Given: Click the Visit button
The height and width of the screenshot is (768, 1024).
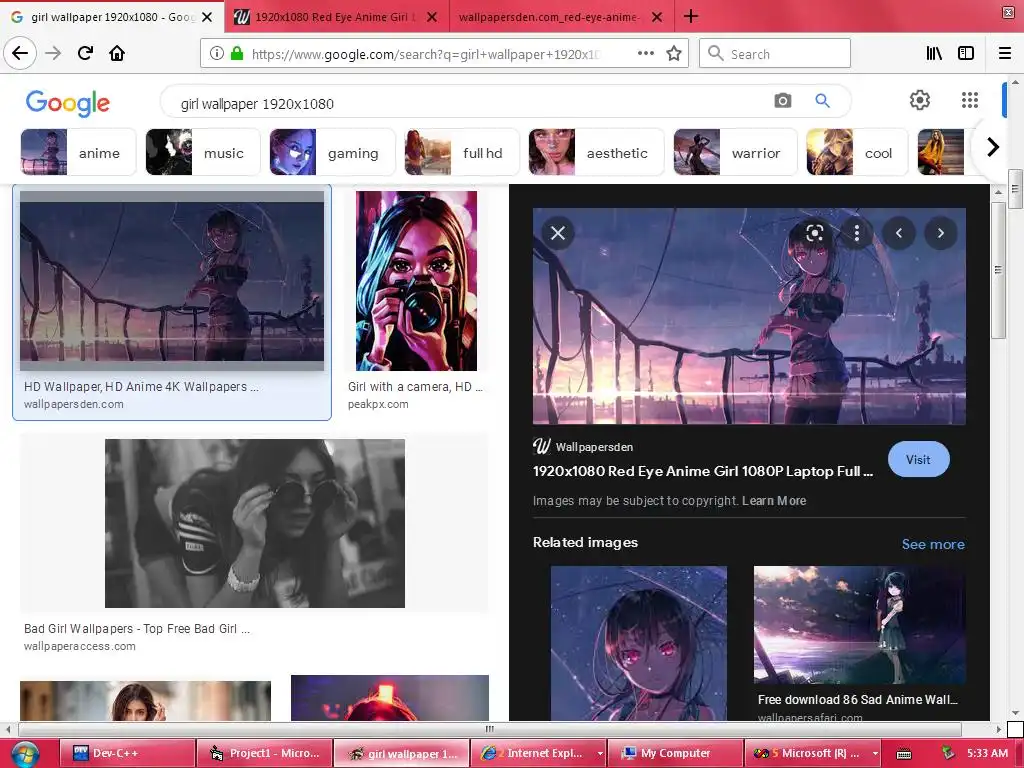Looking at the screenshot, I should click(918, 459).
